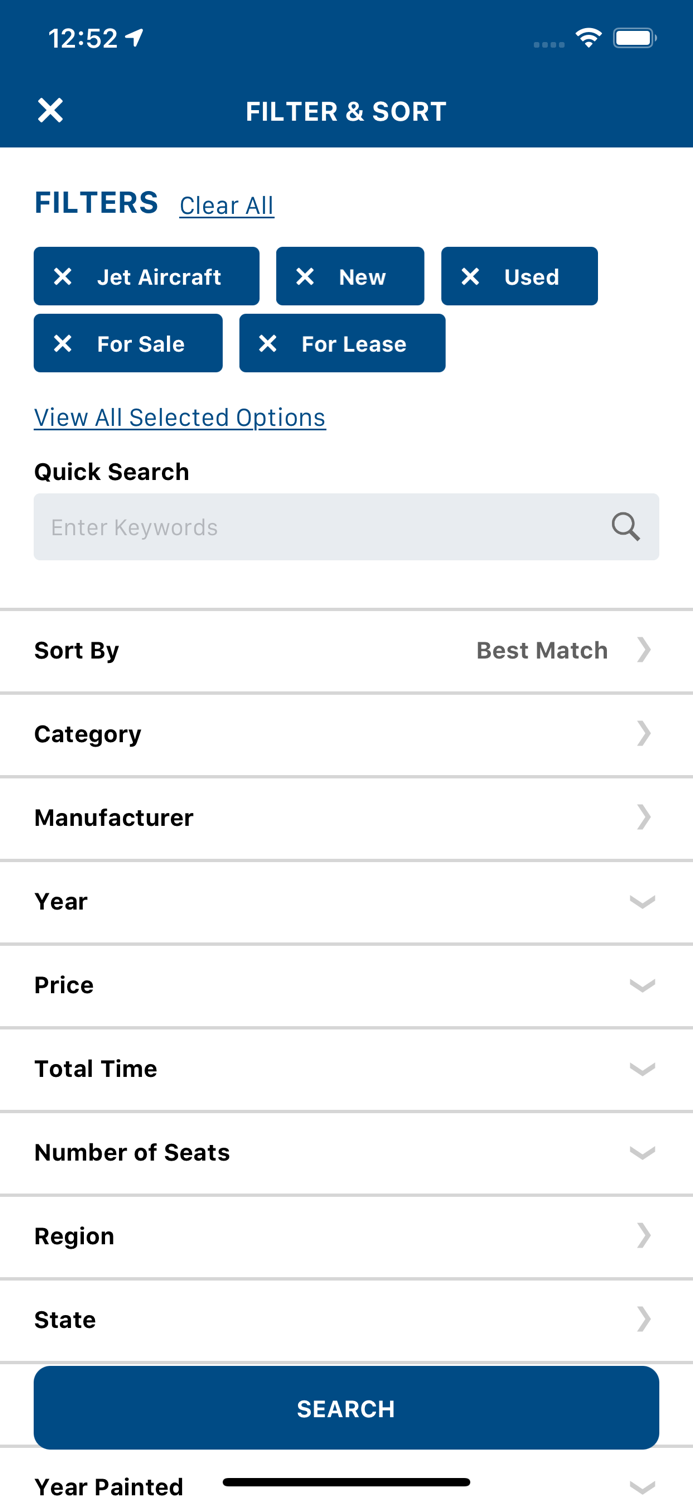Close the Filter & Sort screen
The width and height of the screenshot is (693, 1500).
pos(50,111)
